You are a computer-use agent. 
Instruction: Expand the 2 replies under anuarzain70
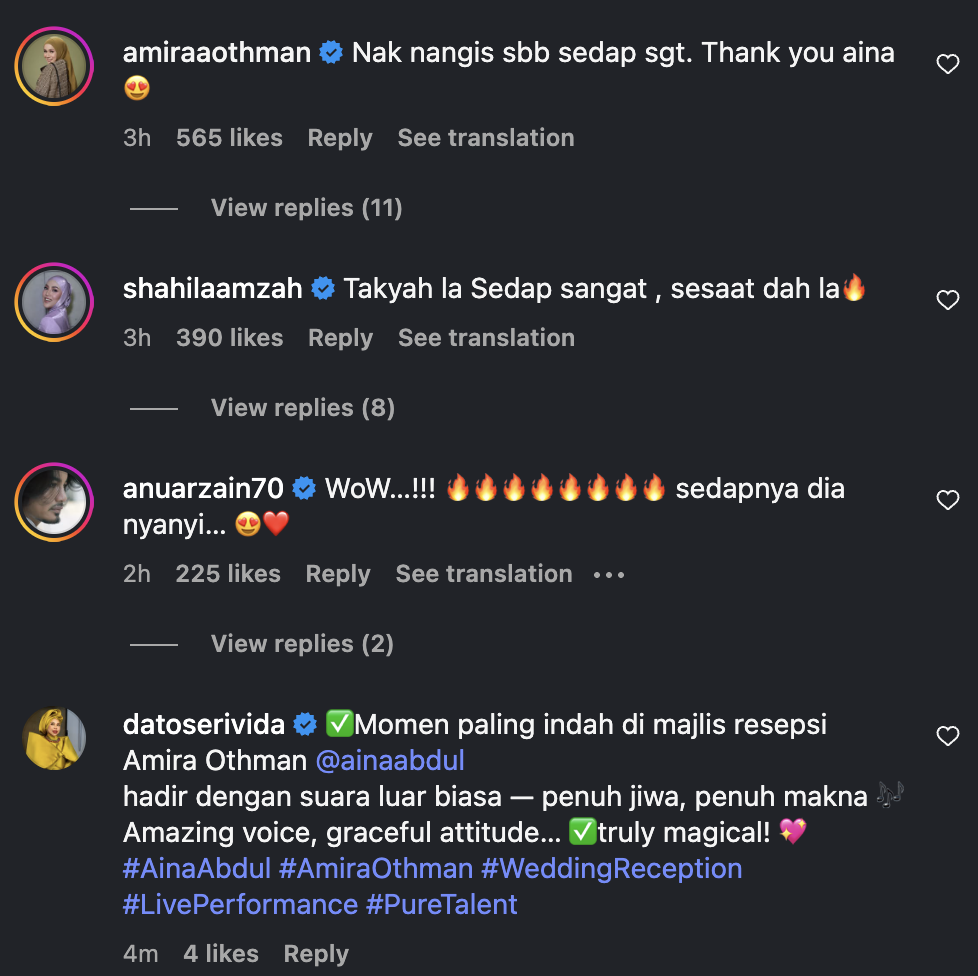click(x=302, y=644)
